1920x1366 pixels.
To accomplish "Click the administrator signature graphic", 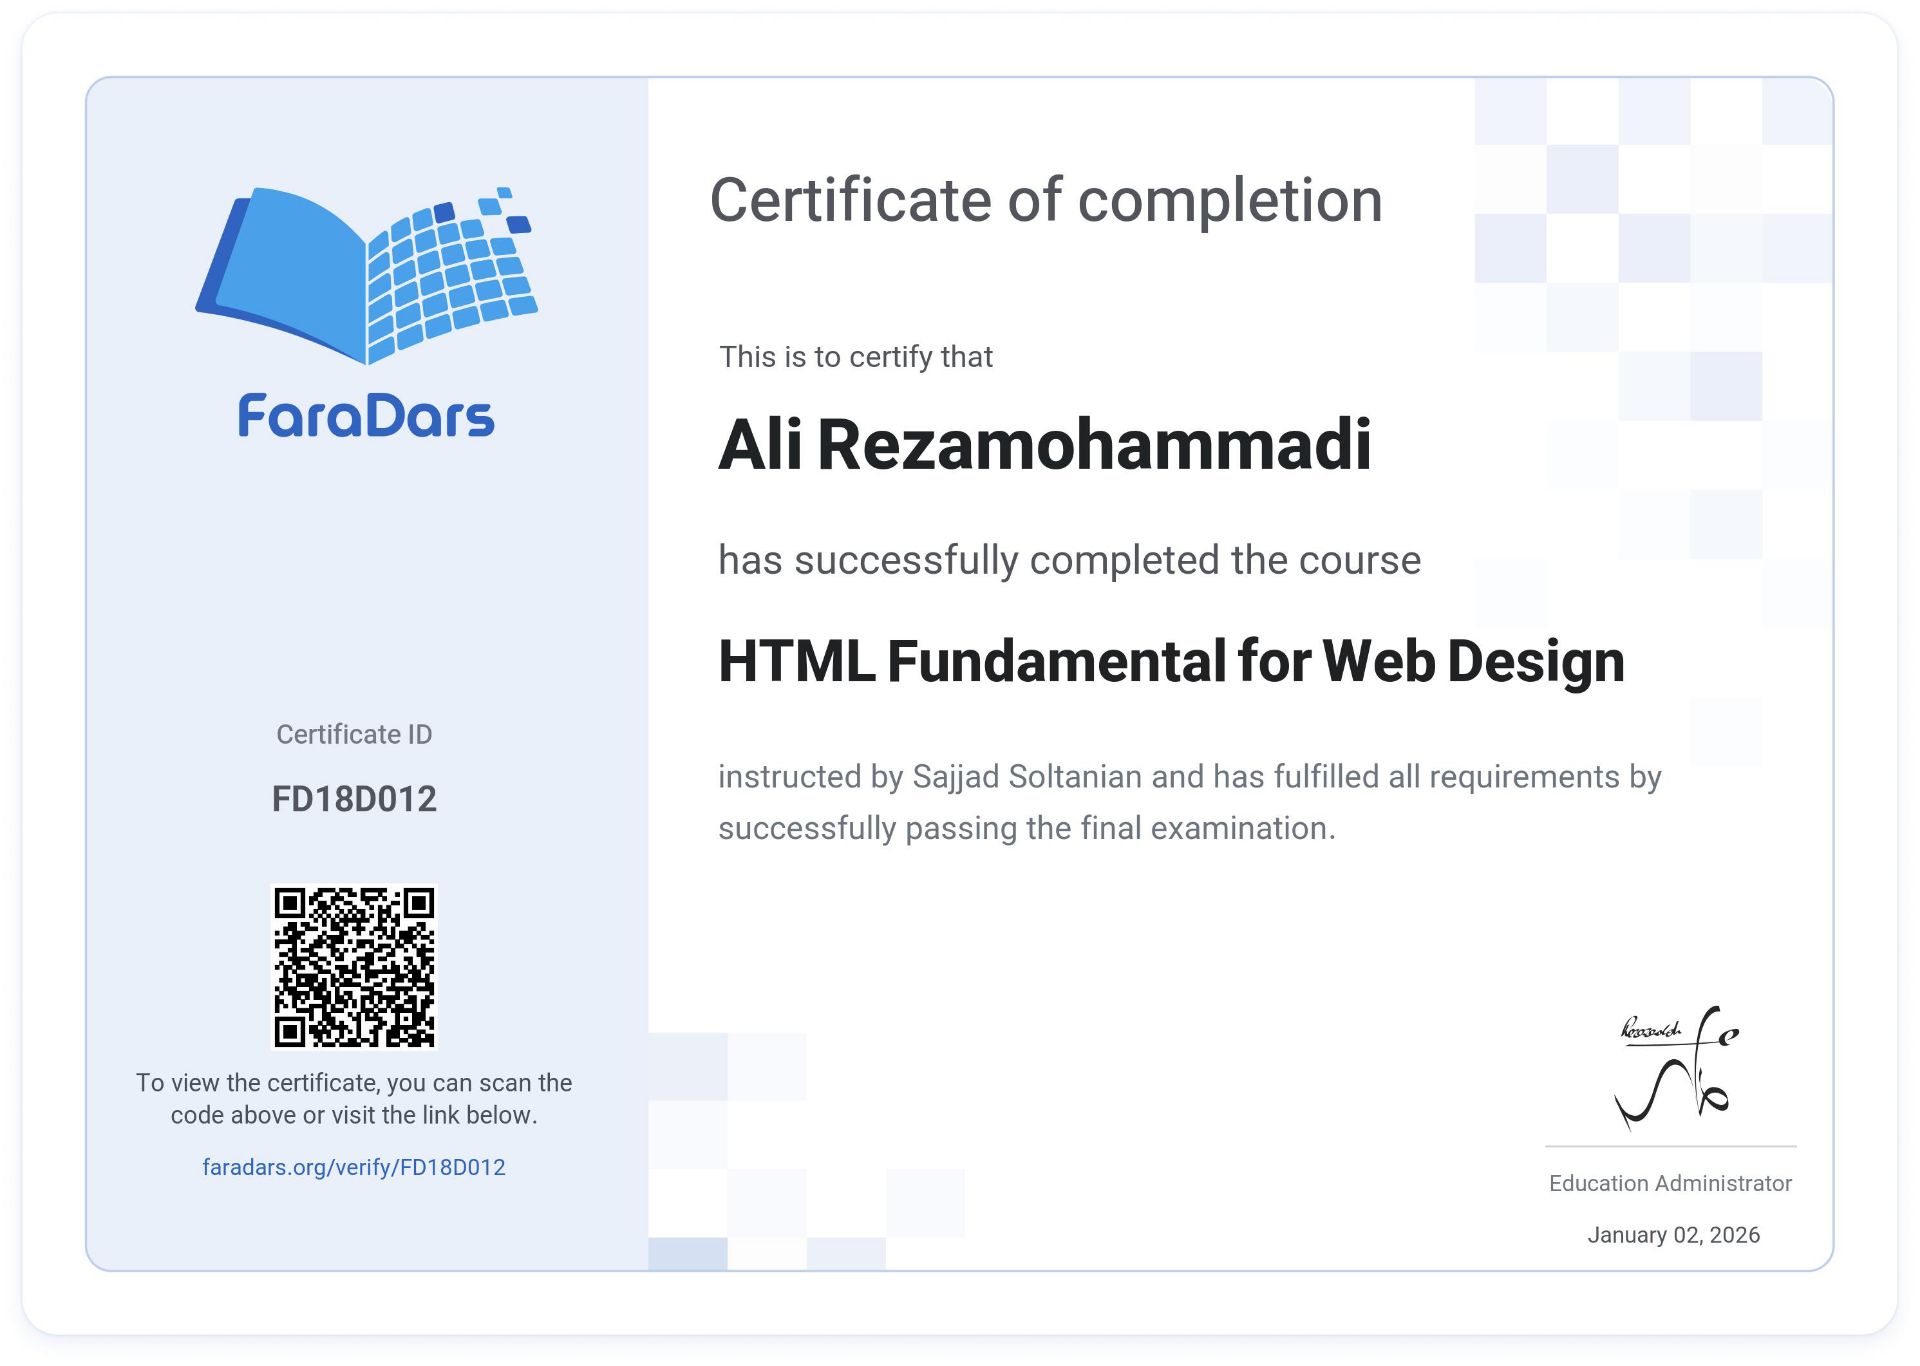I will point(1676,1069).
